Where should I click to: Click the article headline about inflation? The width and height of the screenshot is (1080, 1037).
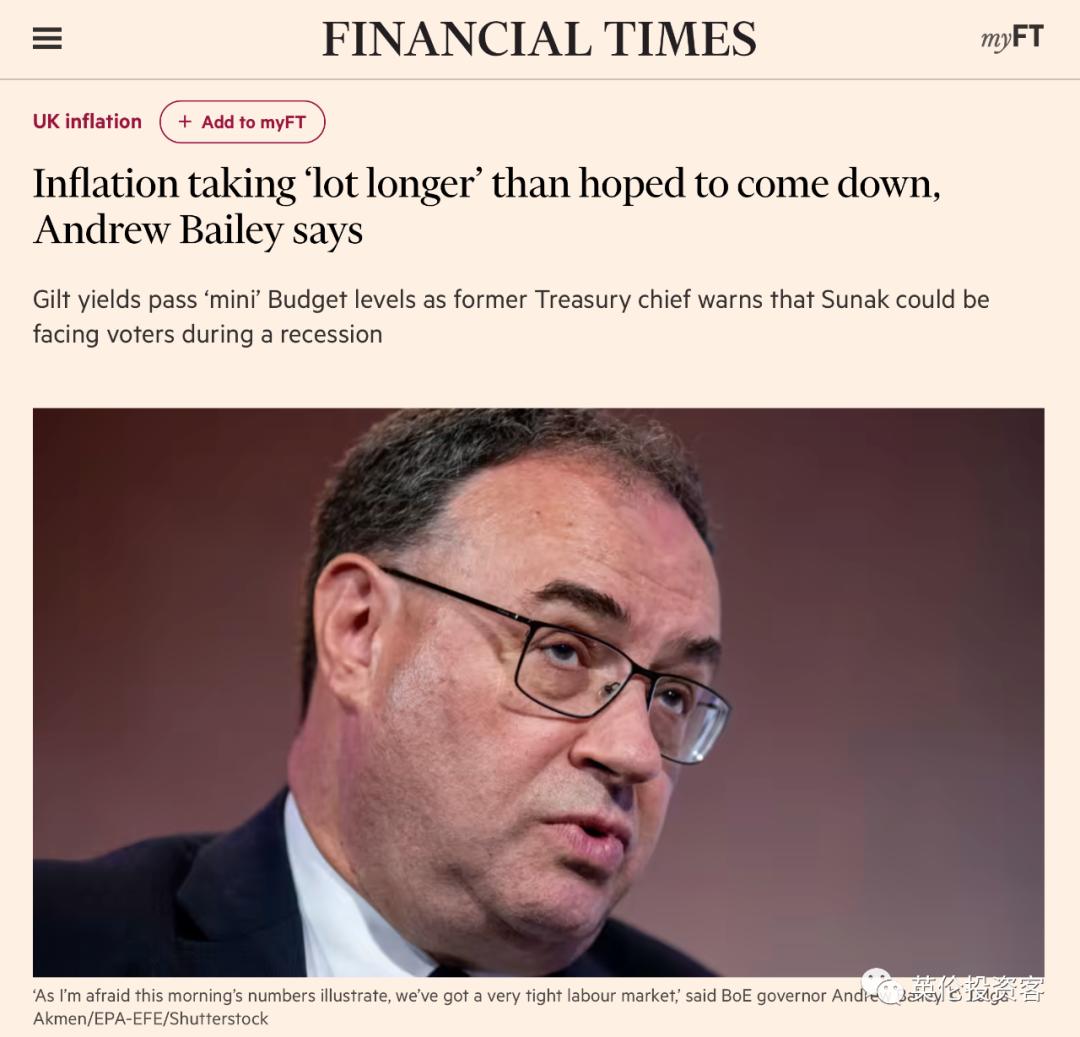point(488,206)
